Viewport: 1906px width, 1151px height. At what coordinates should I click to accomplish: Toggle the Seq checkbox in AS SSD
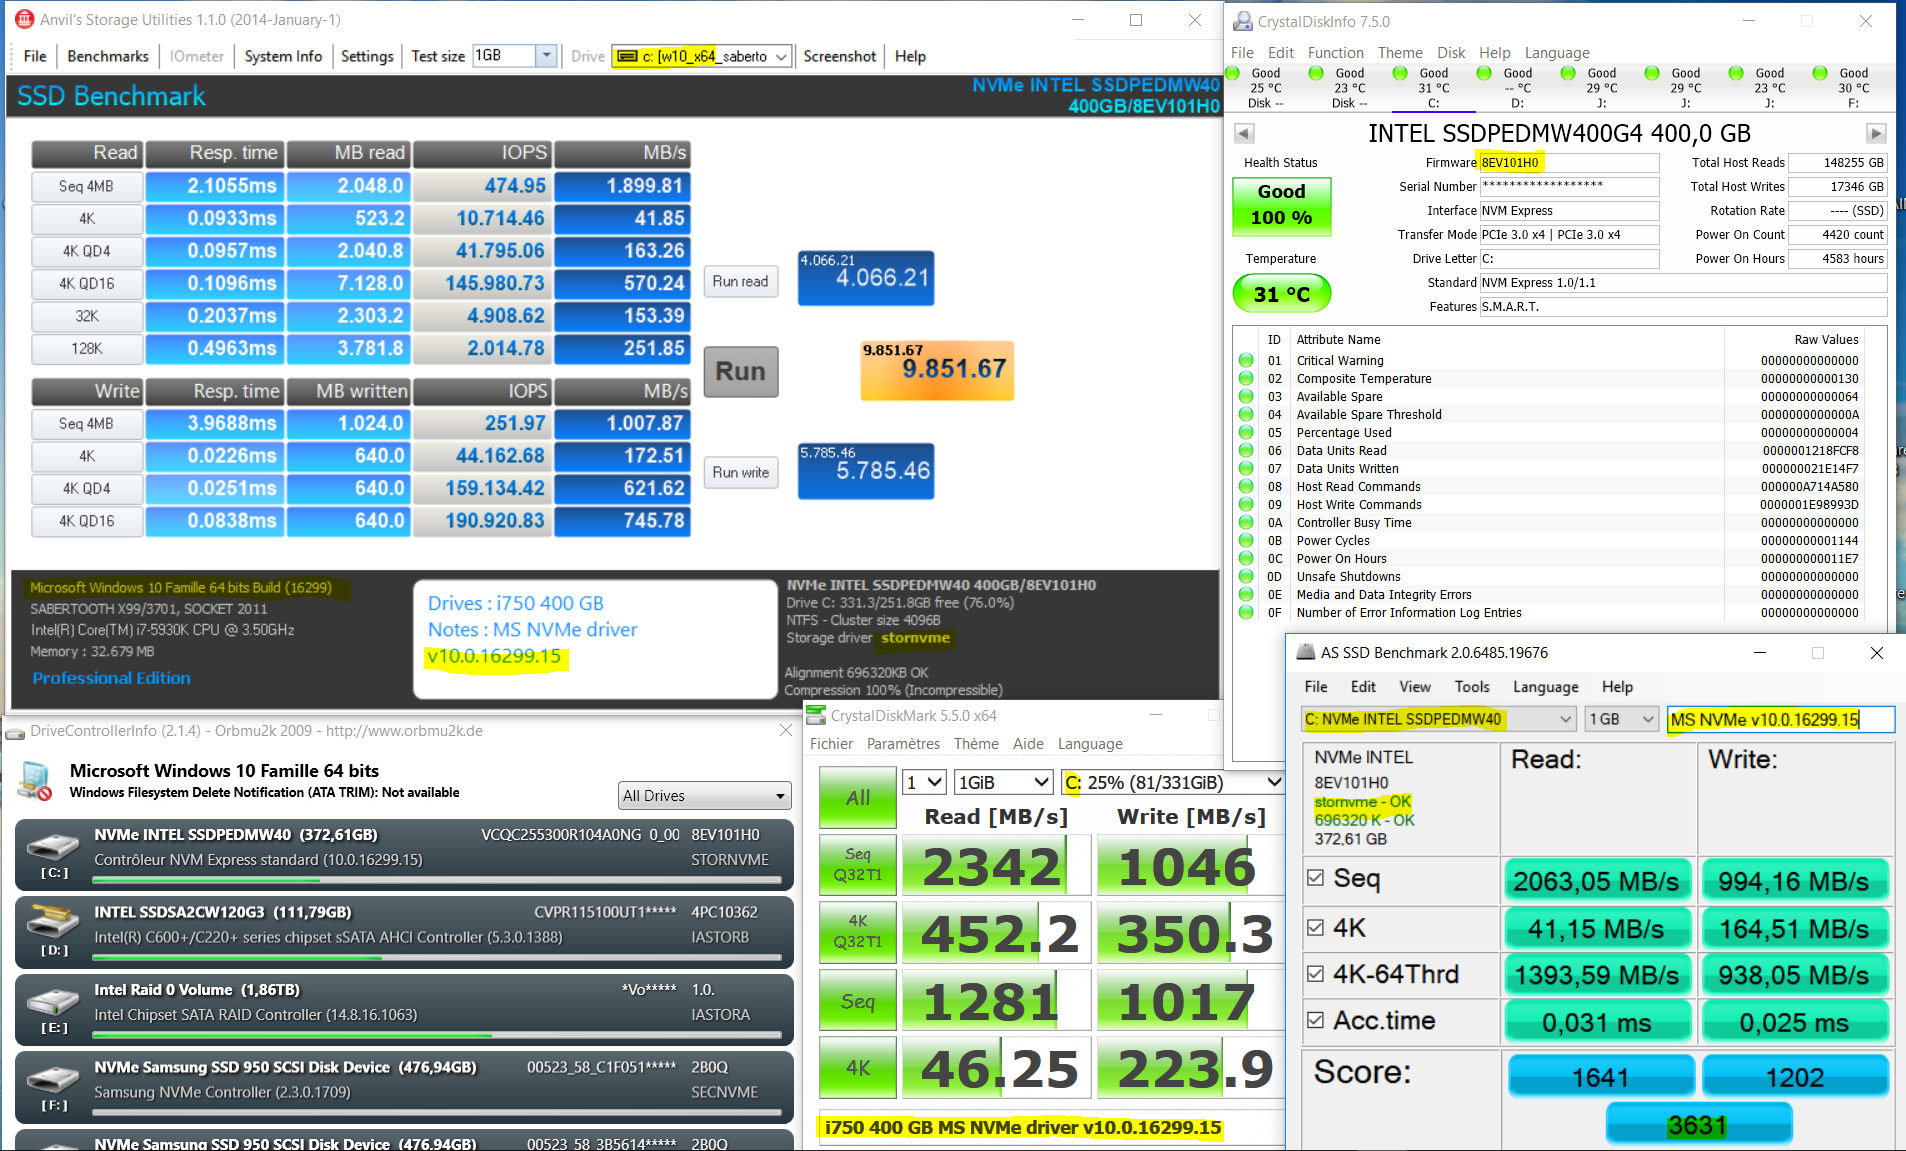[1316, 878]
